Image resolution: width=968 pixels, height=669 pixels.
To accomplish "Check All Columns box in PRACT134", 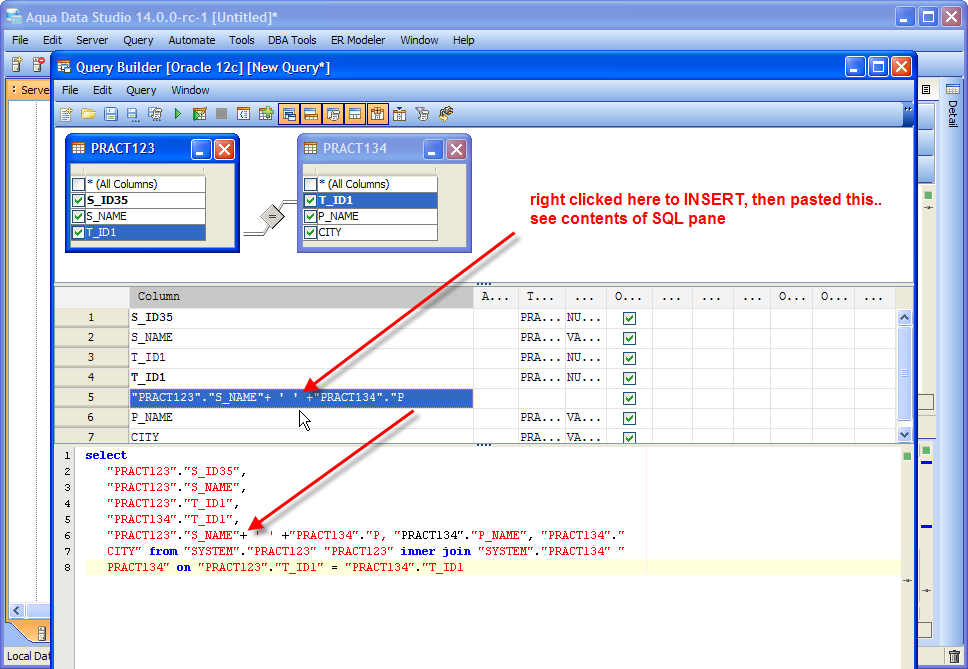I will (311, 184).
